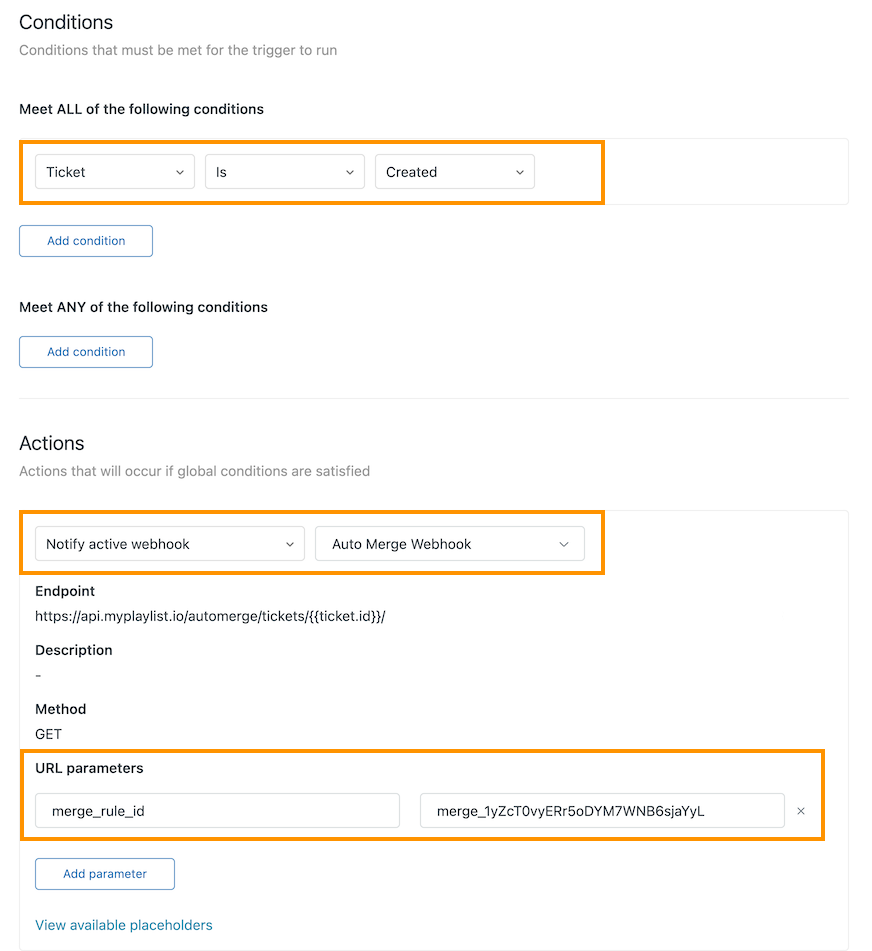Click the chevron arrow on Created dropdown
This screenshot has width=872, height=951.
(x=519, y=172)
